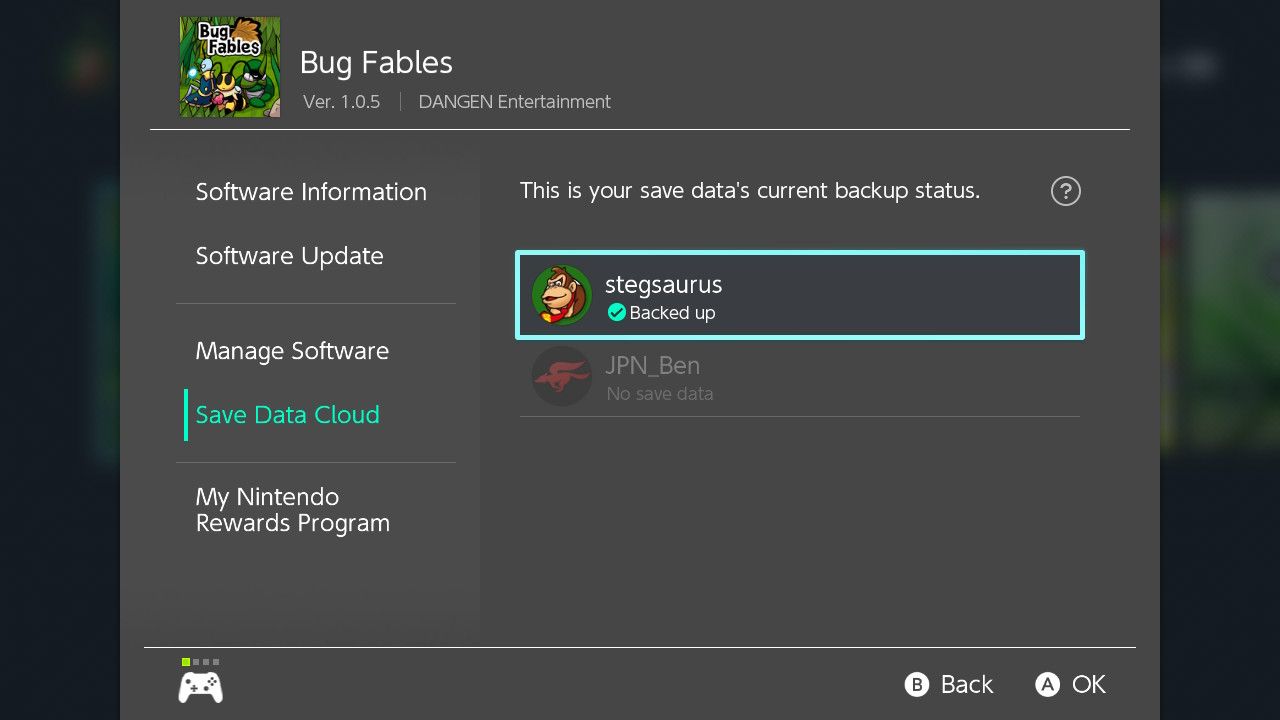
Task: Click the Bug Fables game cover thumbnail
Action: coord(230,67)
